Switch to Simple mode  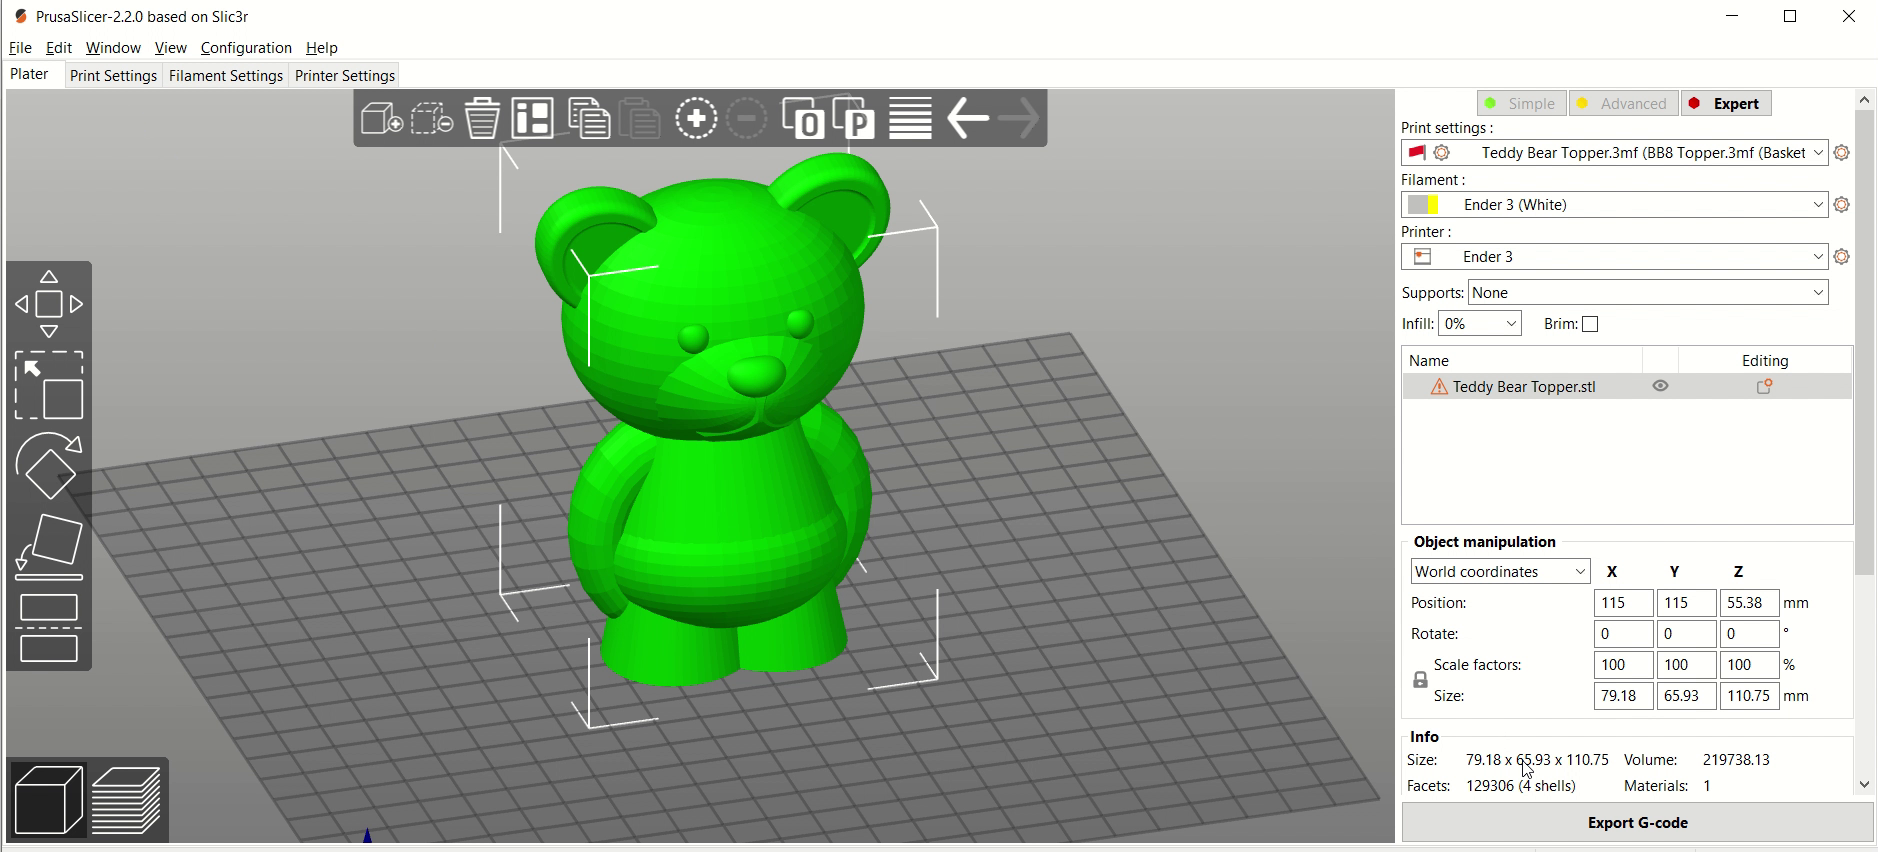click(x=1522, y=103)
